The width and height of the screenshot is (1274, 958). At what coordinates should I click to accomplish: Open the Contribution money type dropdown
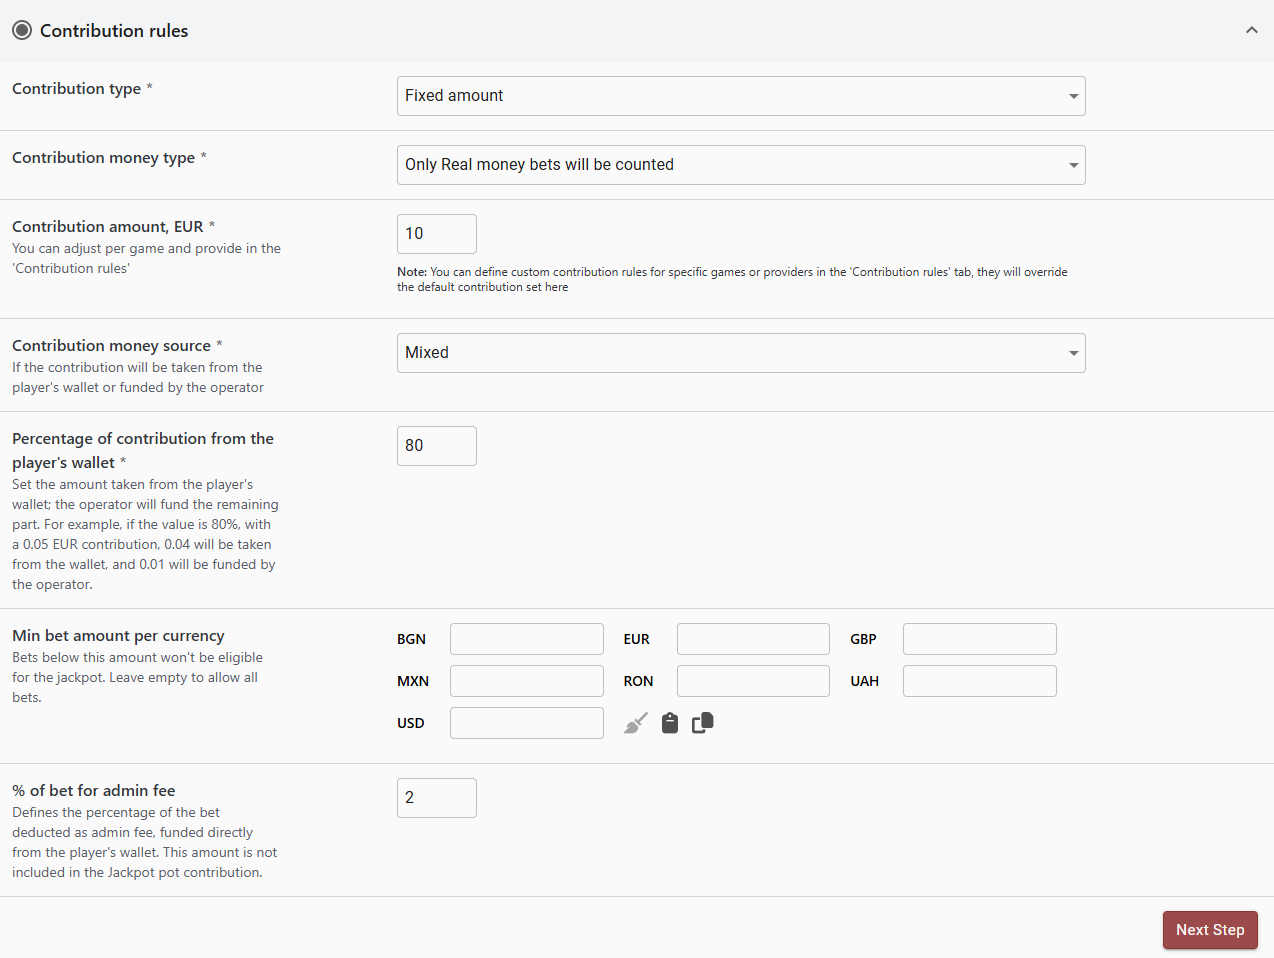coord(740,165)
